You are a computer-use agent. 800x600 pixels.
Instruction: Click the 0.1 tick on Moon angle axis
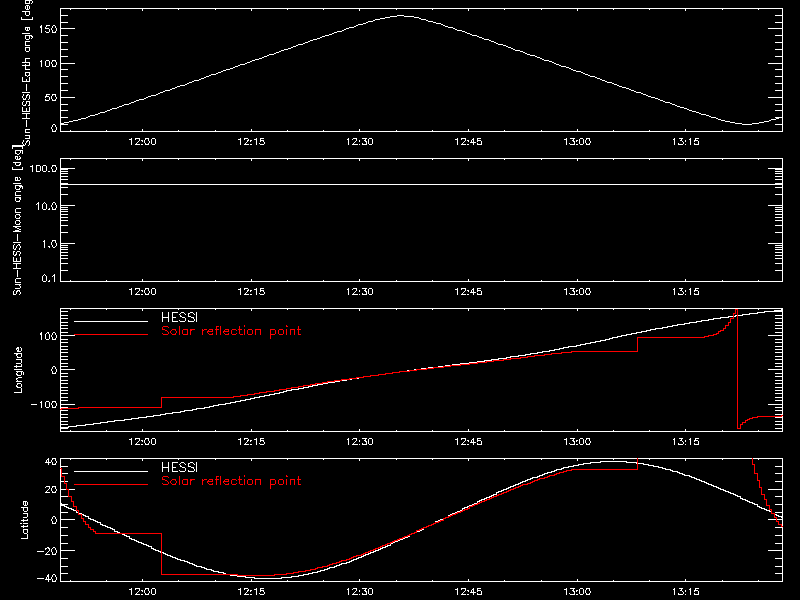(49, 278)
